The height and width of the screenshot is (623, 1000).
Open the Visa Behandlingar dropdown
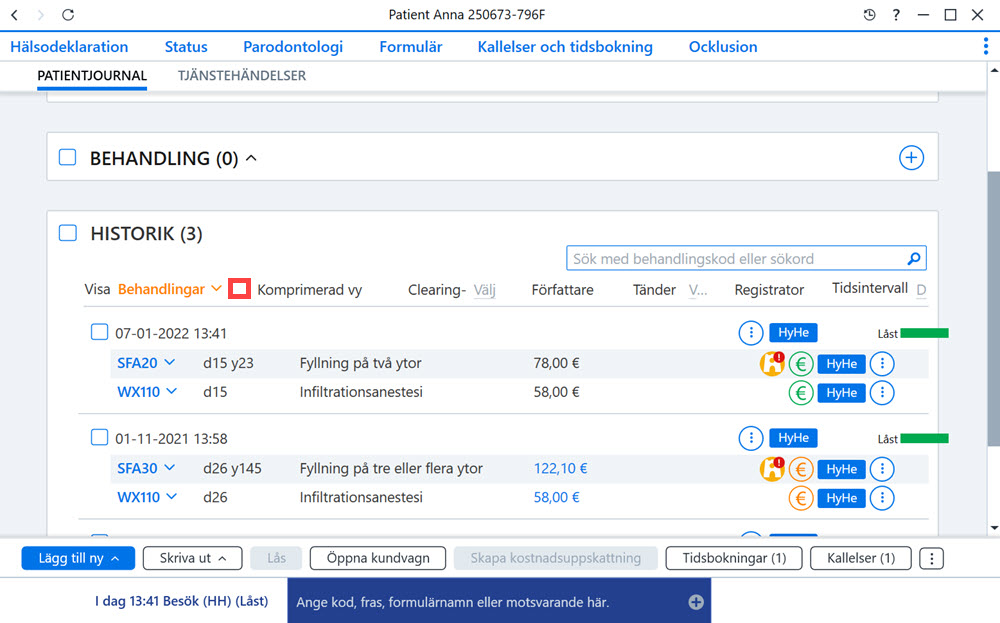coord(170,289)
